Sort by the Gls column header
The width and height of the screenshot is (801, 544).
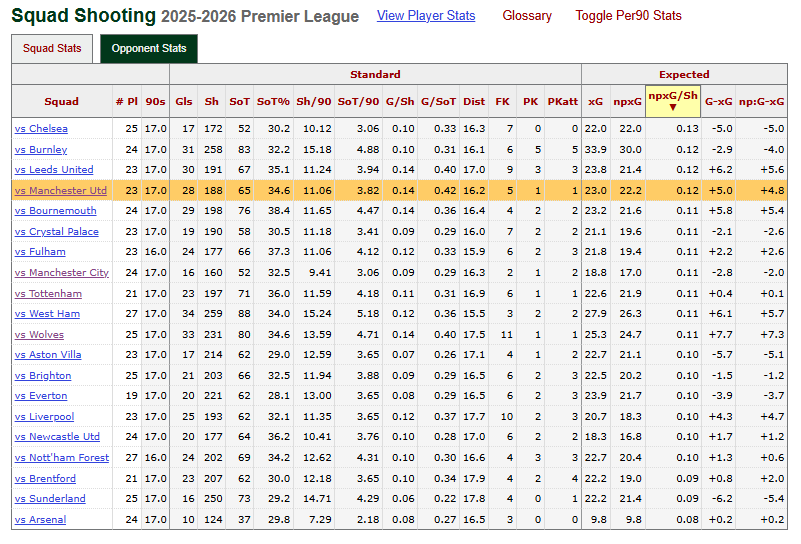[184, 101]
